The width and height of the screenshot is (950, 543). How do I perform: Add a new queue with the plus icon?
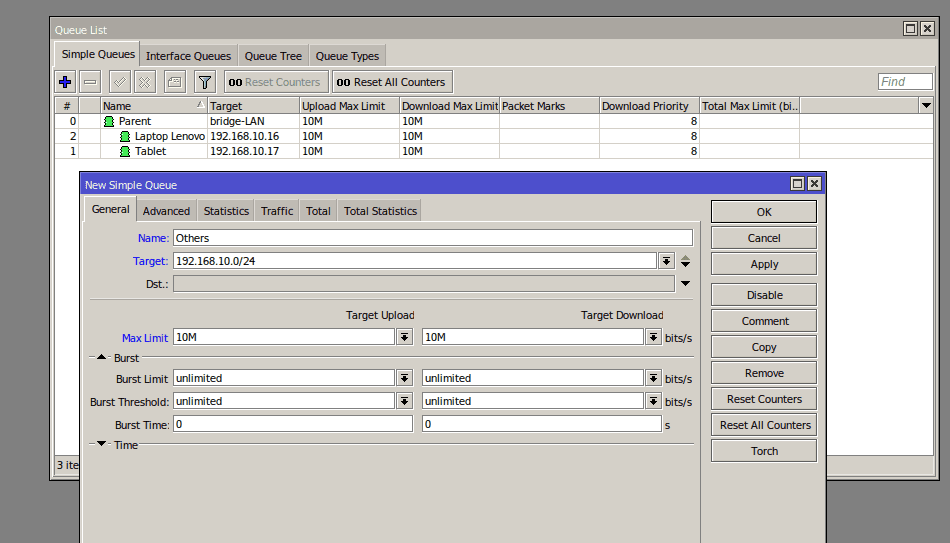pos(65,82)
